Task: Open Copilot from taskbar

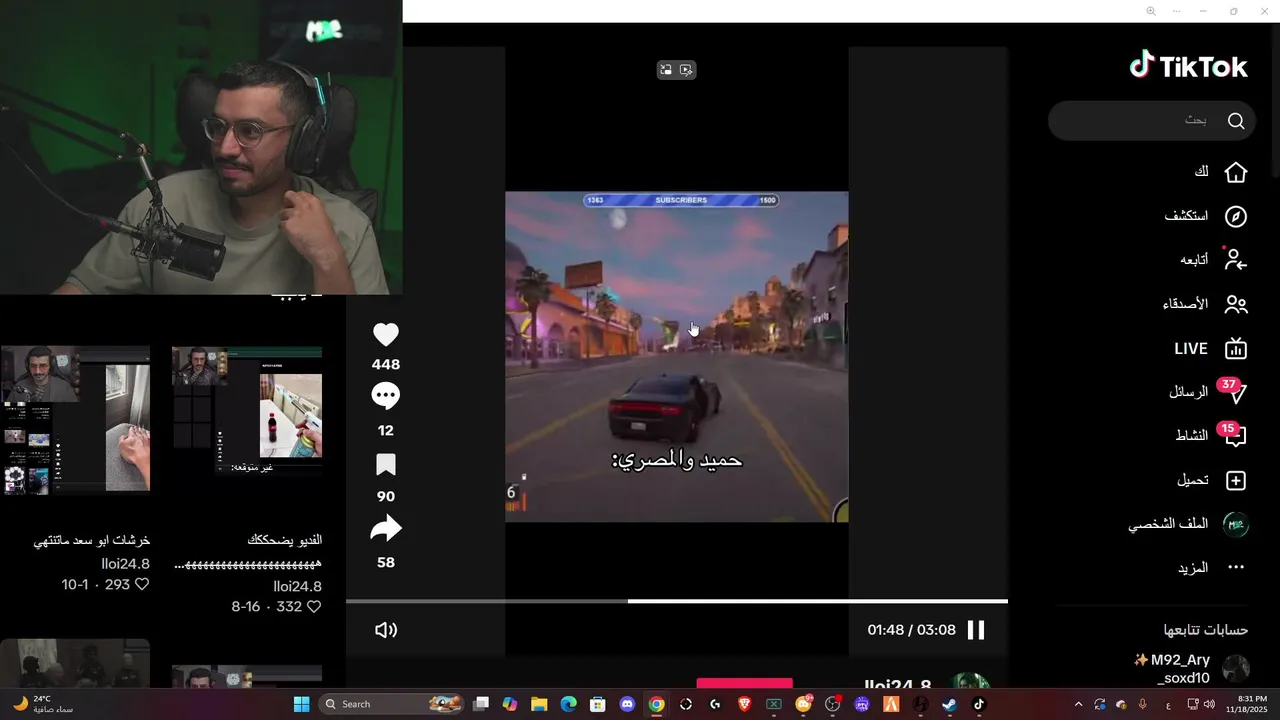Action: point(510,704)
